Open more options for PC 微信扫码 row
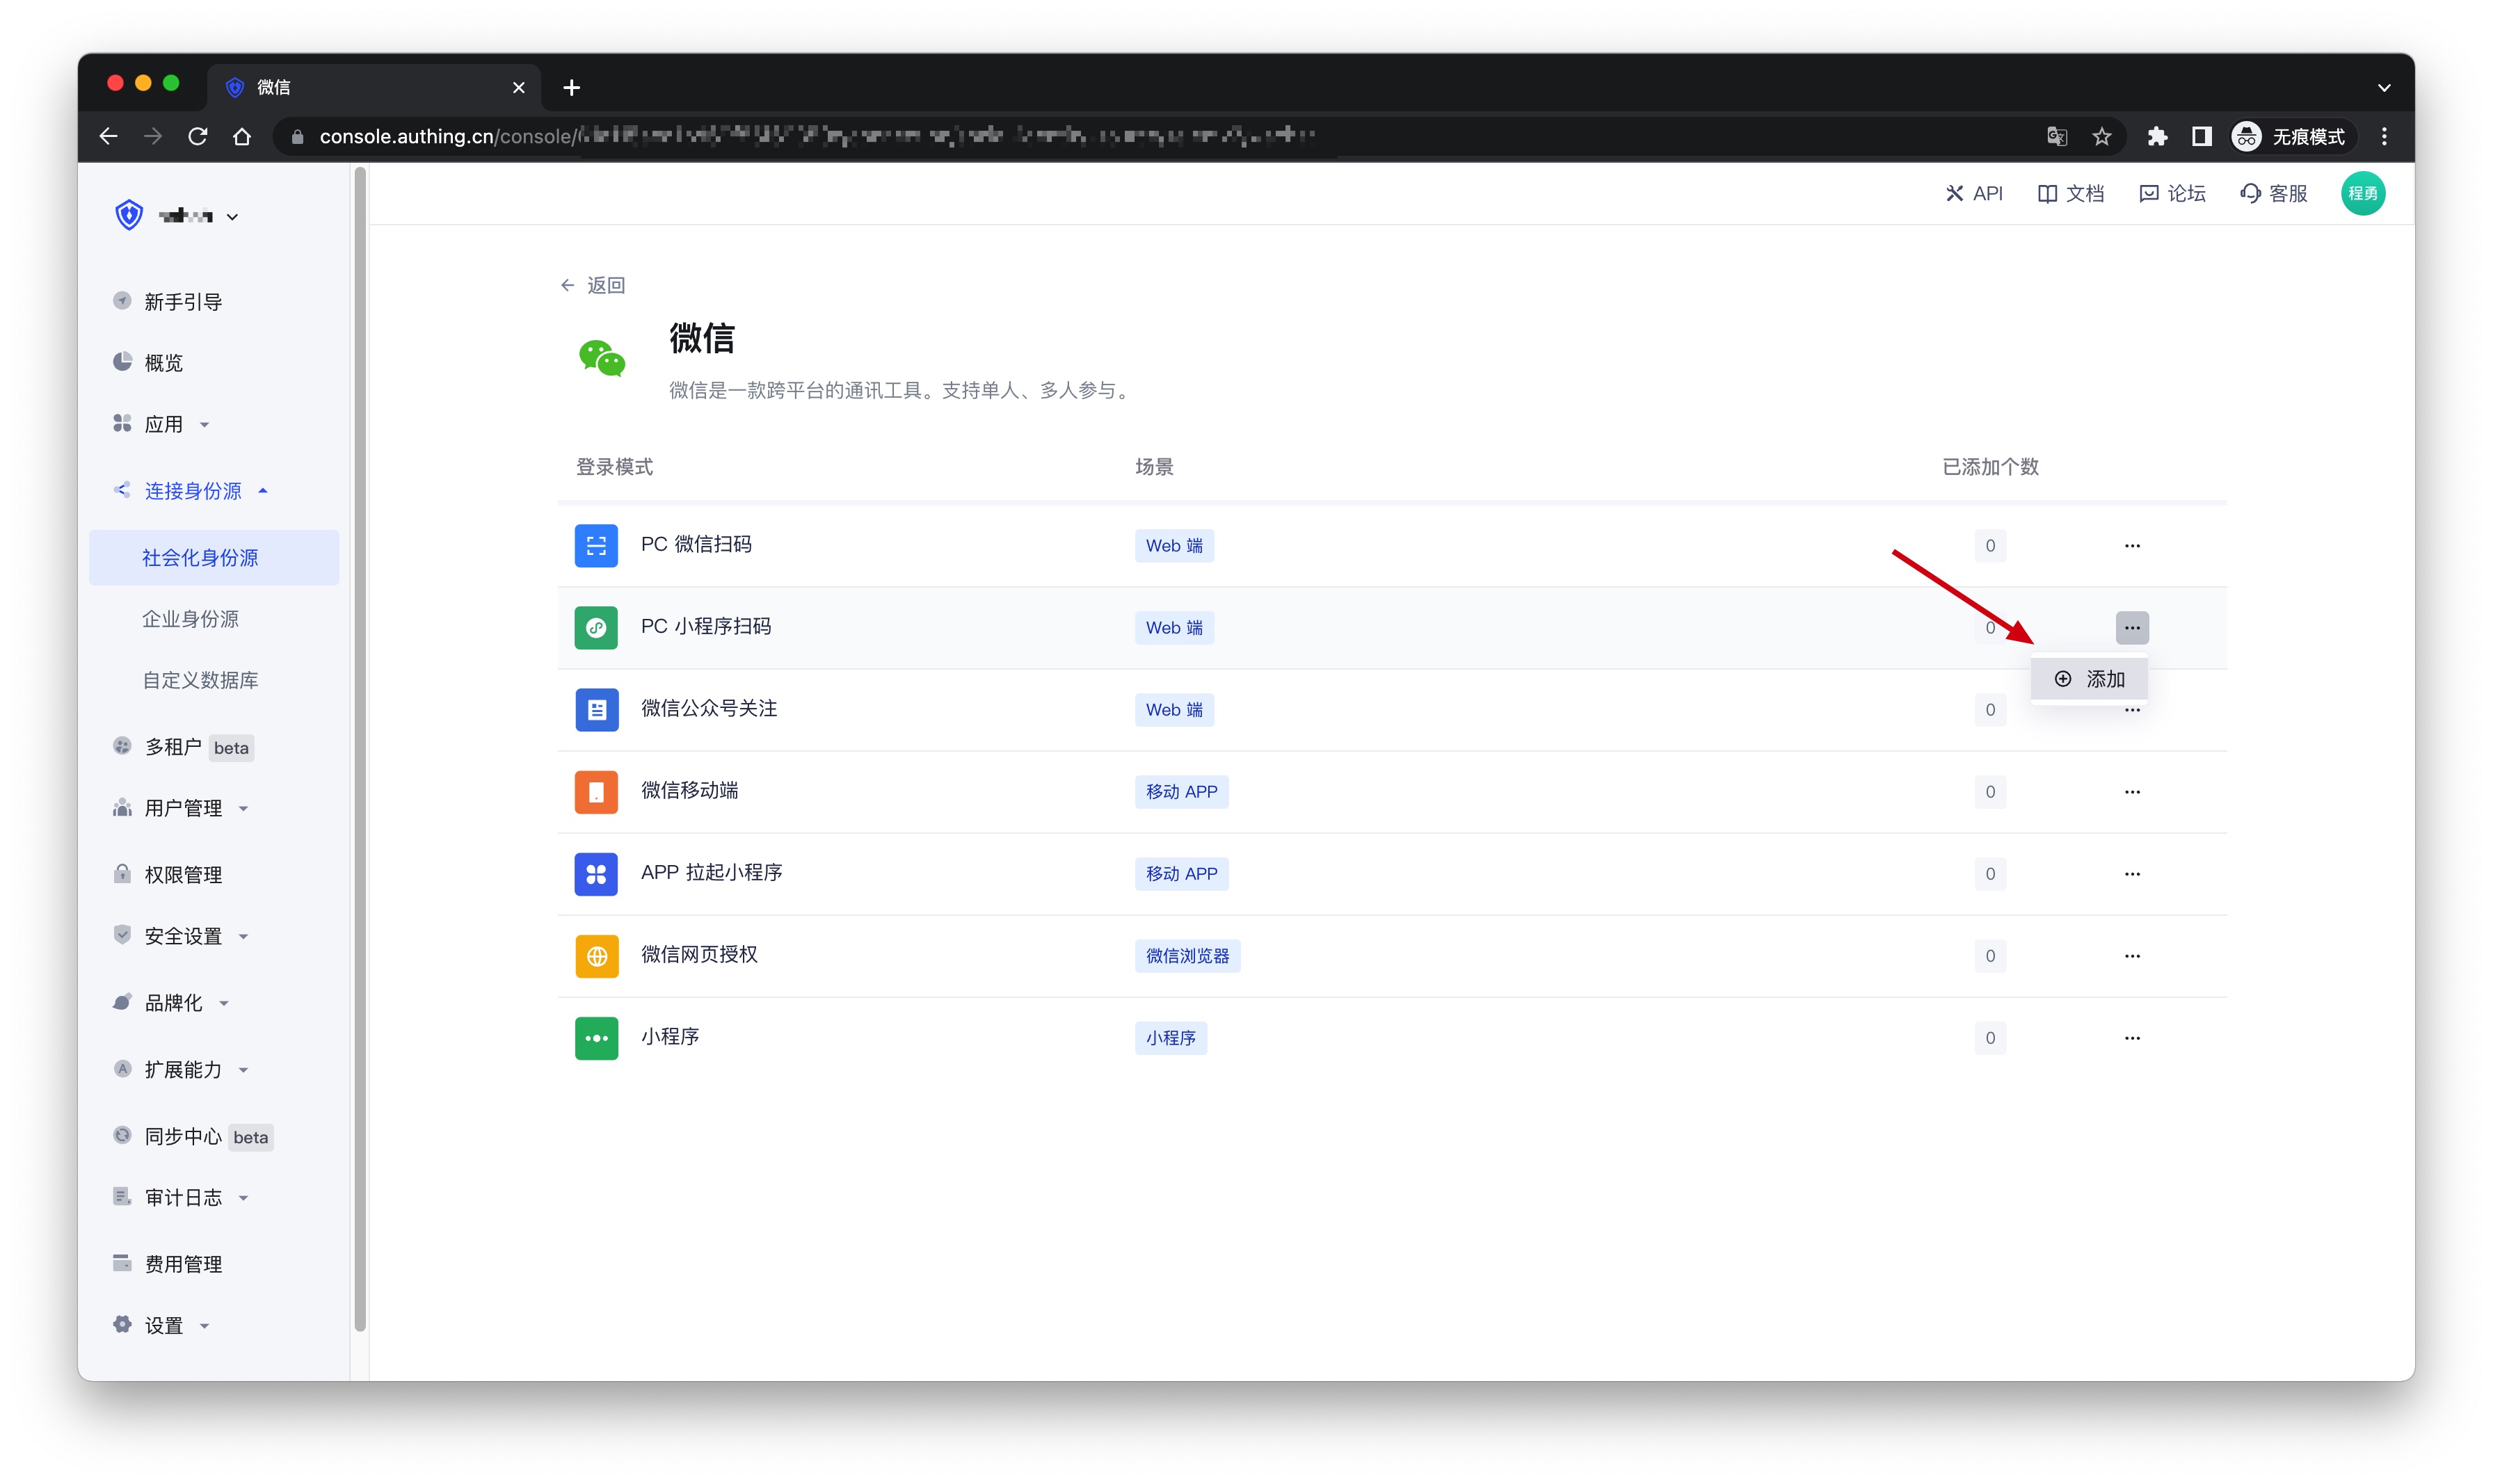 click(x=2131, y=545)
